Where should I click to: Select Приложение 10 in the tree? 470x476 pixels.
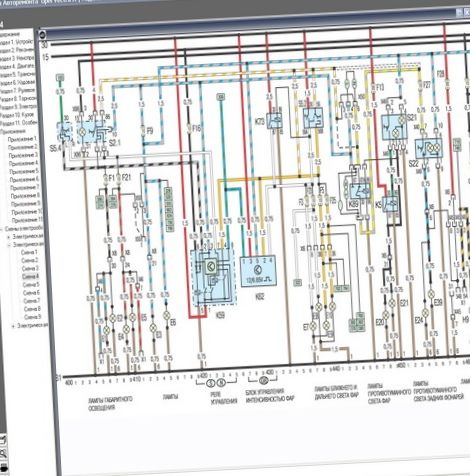[27, 212]
